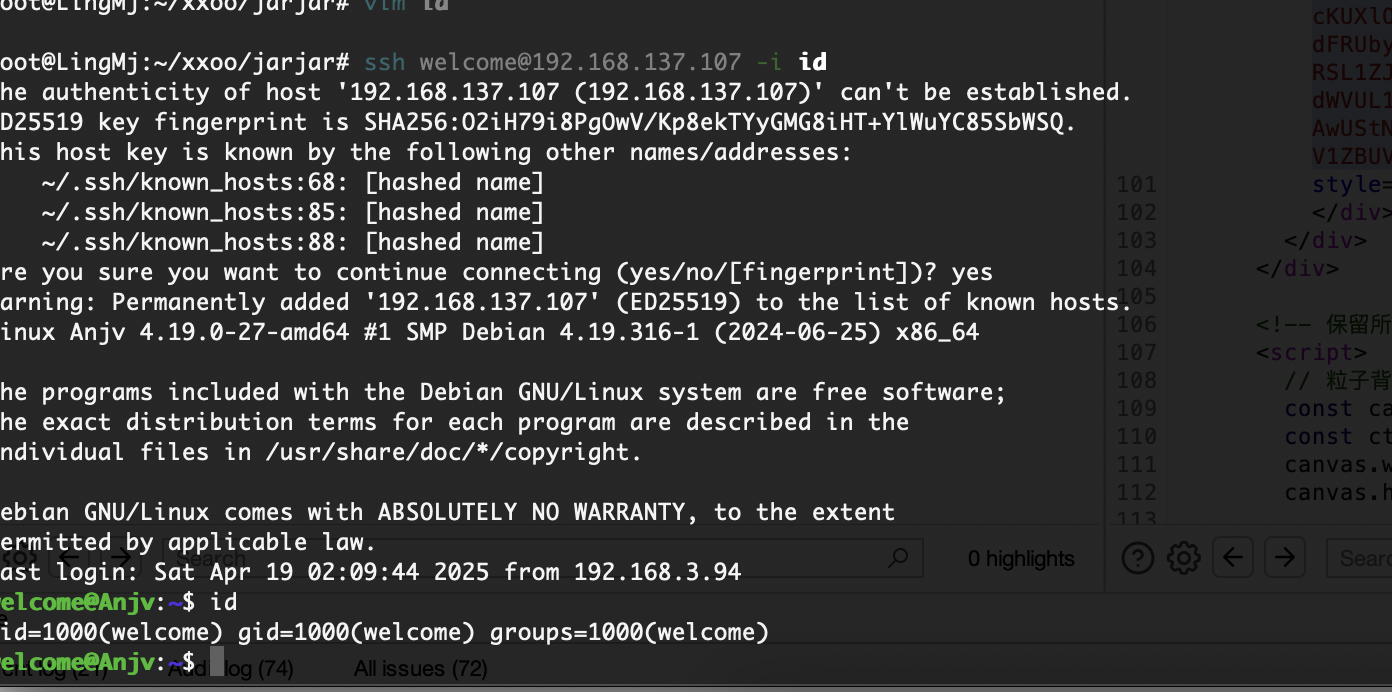Click the known_hosts:85 entry in terminal
Image resolution: width=1392 pixels, height=692 pixels.
(293, 212)
